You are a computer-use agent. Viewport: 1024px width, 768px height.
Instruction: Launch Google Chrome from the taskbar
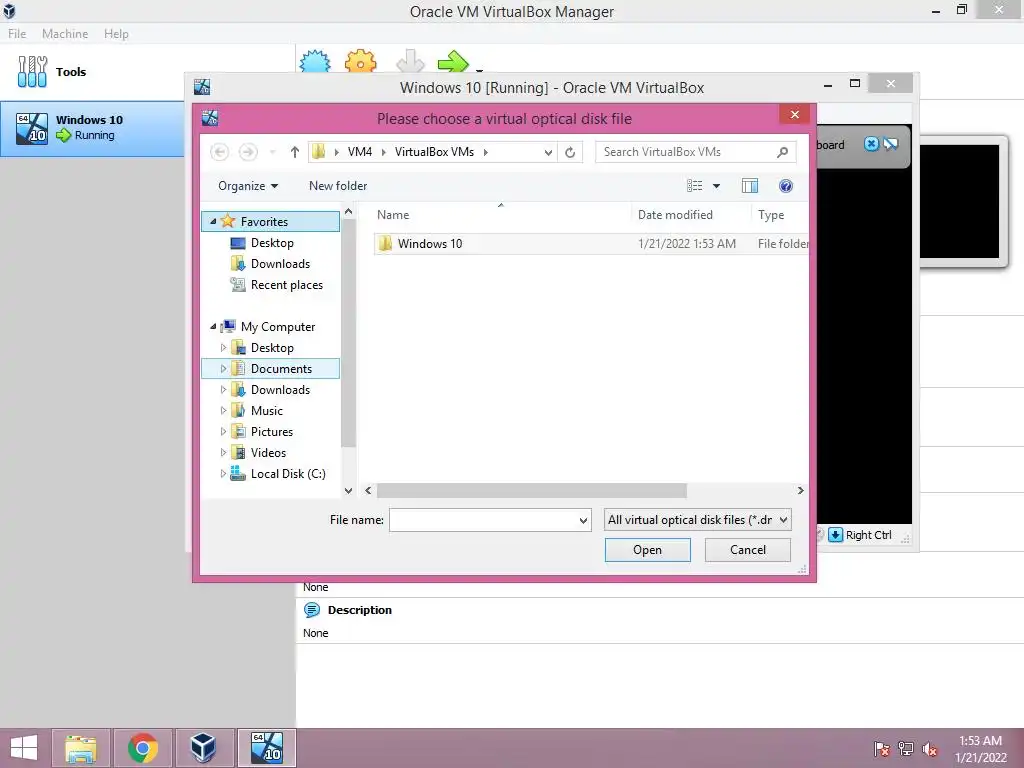(x=142, y=748)
